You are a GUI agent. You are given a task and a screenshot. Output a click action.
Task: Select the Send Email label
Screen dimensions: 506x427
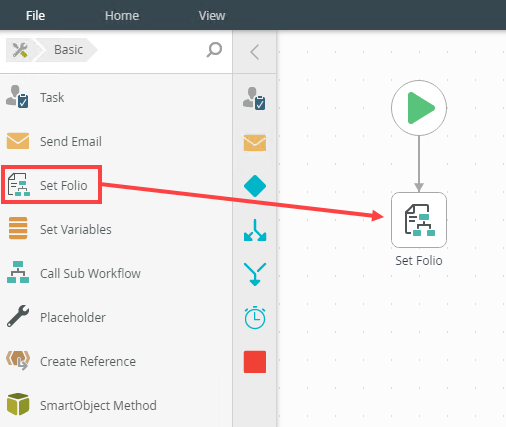tap(71, 141)
